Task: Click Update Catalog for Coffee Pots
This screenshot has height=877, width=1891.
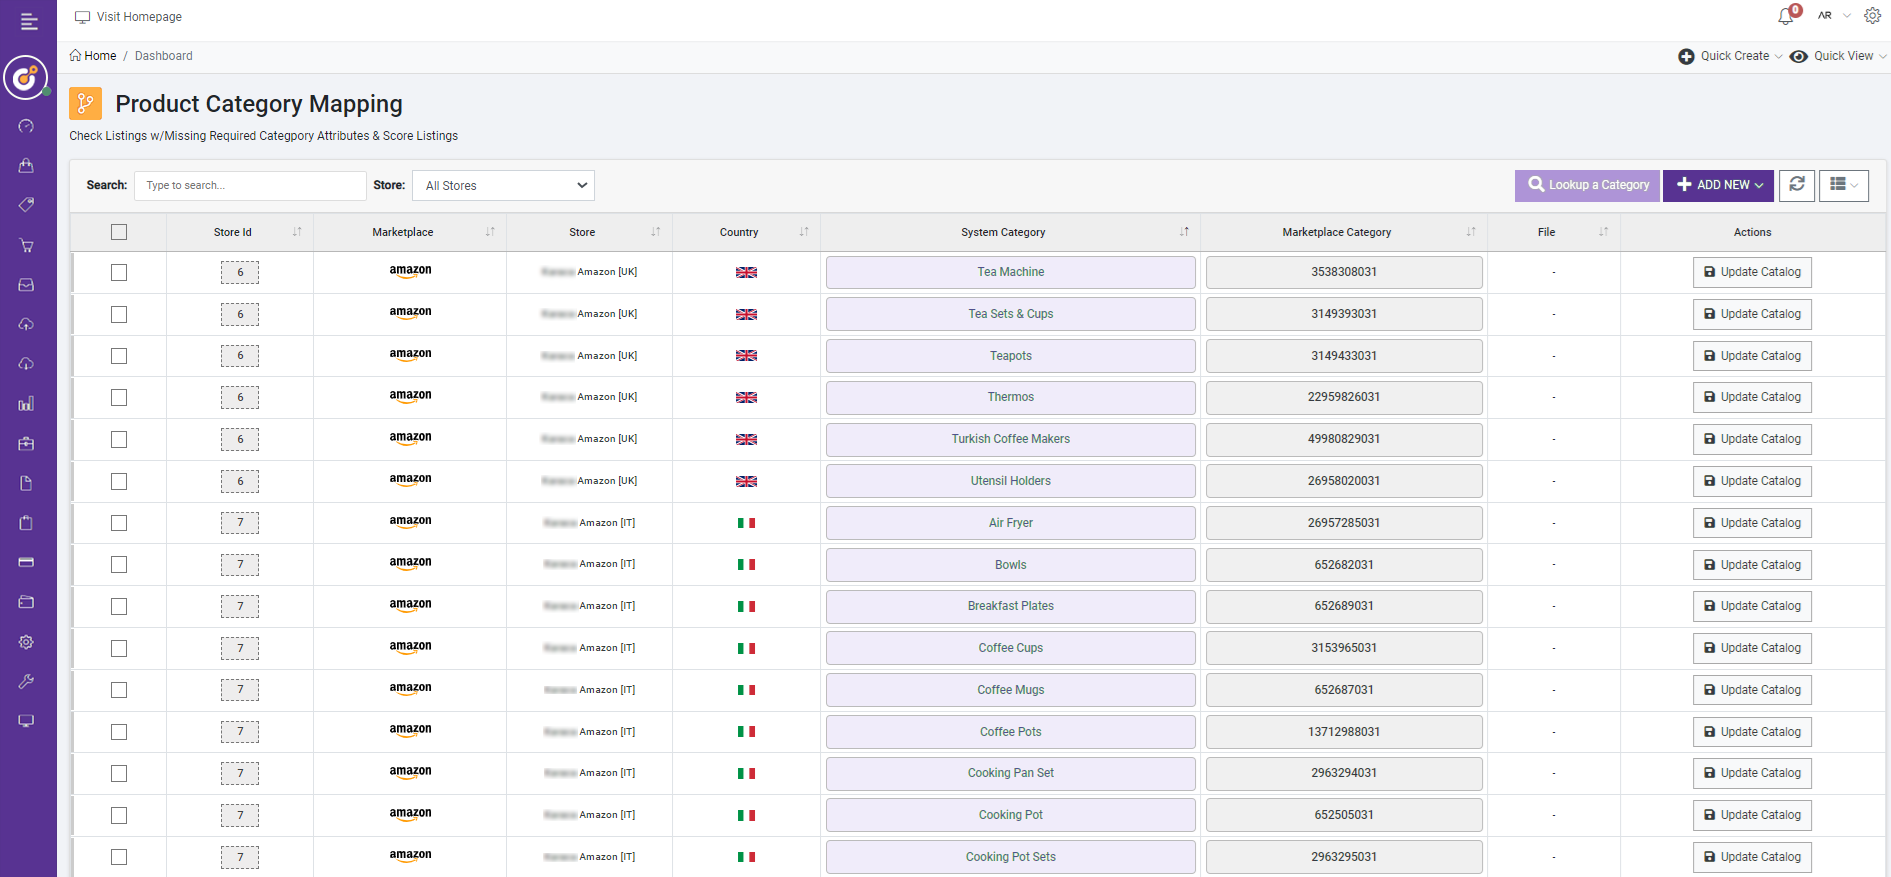Action: coord(1752,732)
